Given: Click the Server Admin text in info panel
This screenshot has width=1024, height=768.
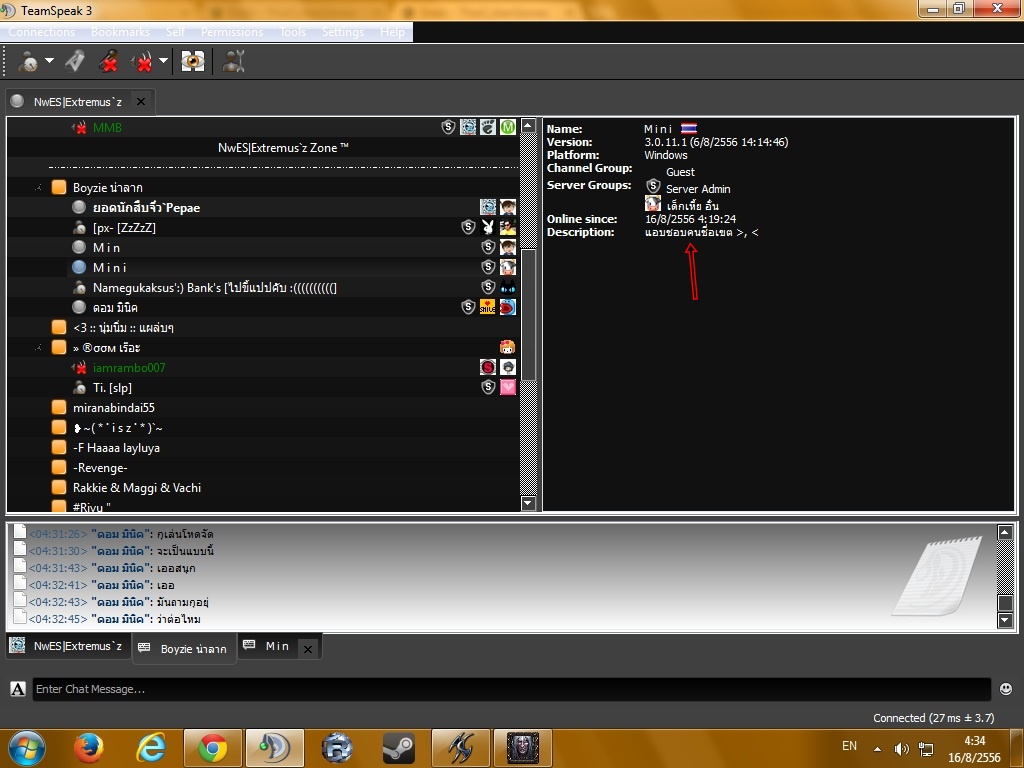Looking at the screenshot, I should pyautogui.click(x=698, y=189).
